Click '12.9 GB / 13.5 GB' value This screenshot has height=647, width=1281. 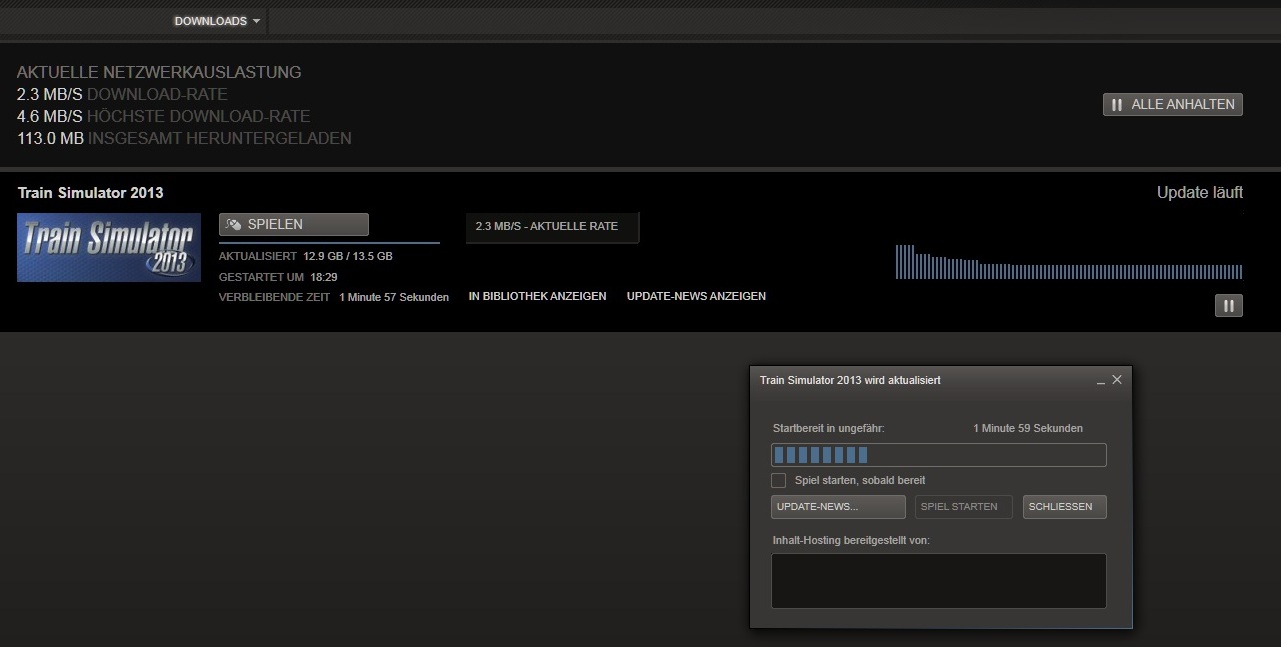(x=348, y=256)
